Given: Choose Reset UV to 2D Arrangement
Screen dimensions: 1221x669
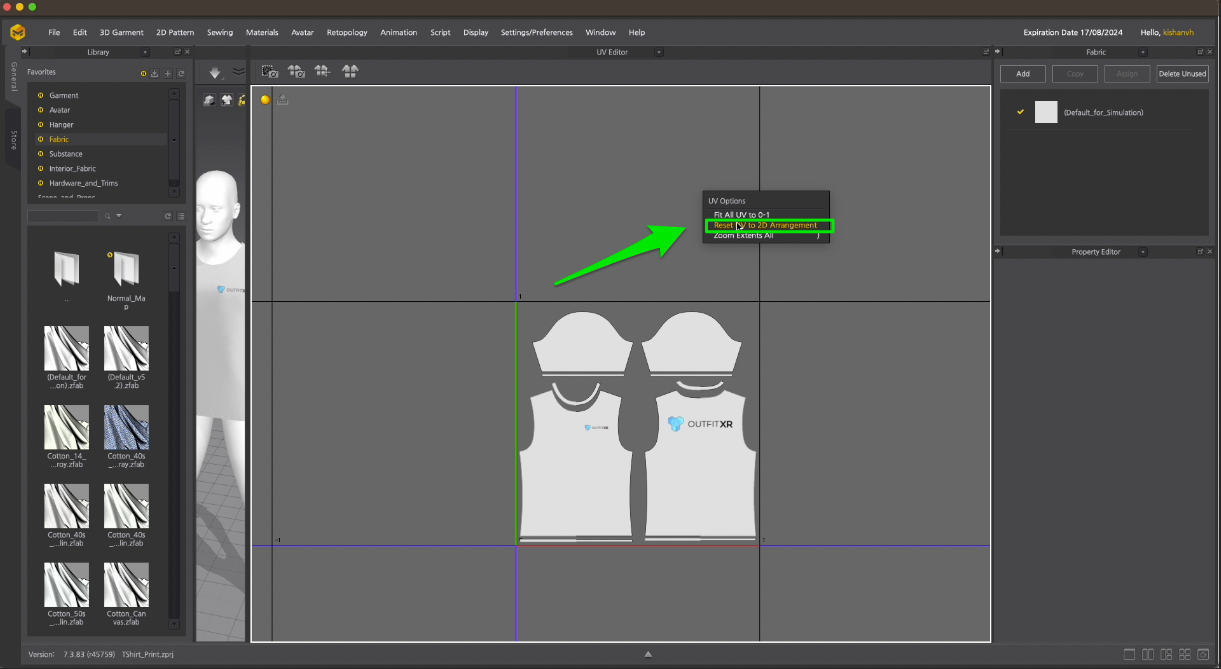Looking at the screenshot, I should coord(766,225).
